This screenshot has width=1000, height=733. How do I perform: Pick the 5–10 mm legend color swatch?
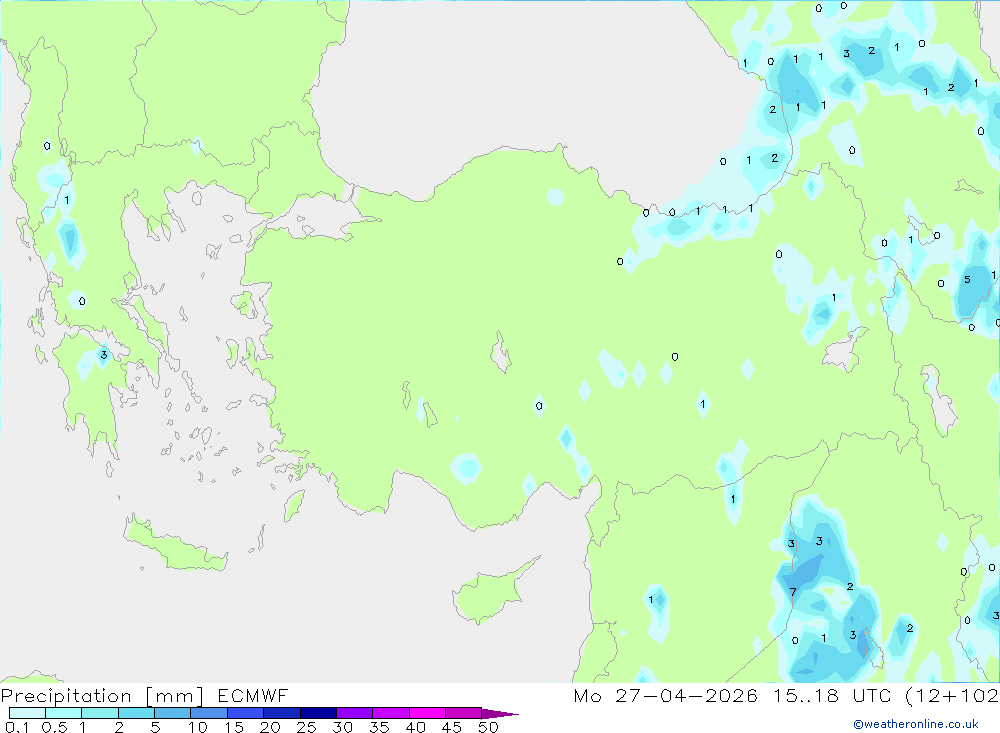pos(173,713)
